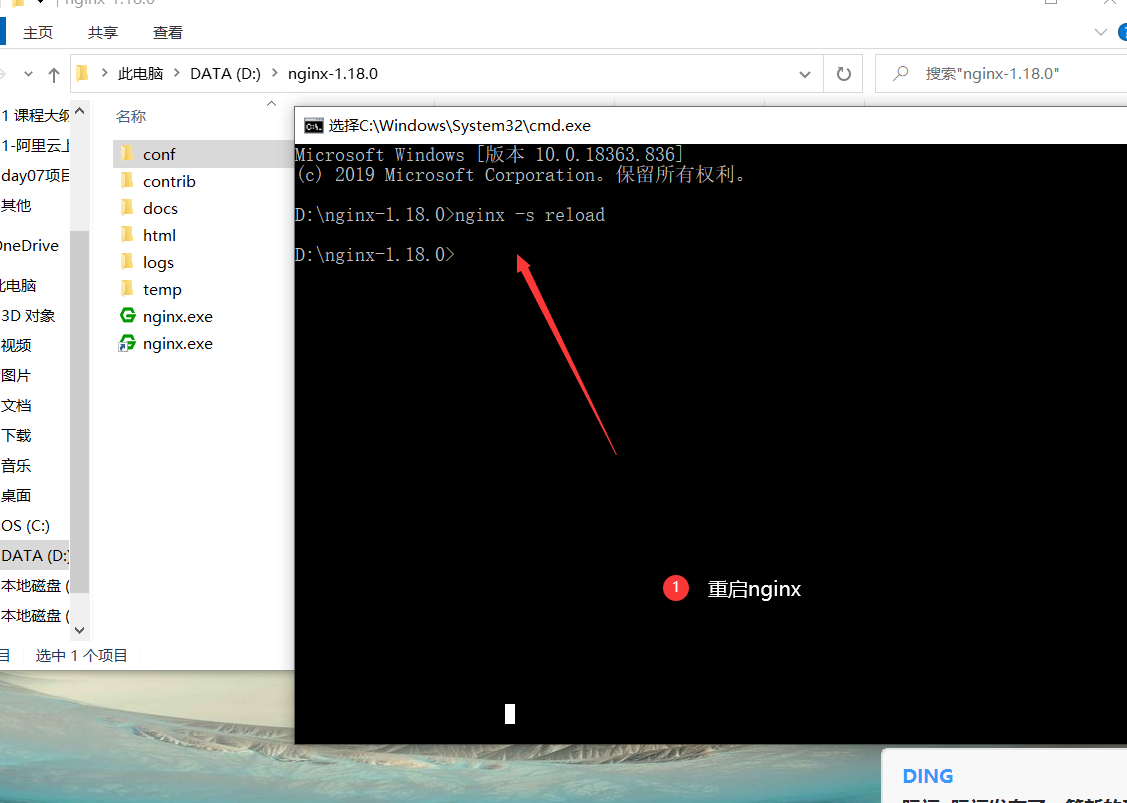
Task: Select day07项目 in navigation pane
Action: [x=35, y=176]
